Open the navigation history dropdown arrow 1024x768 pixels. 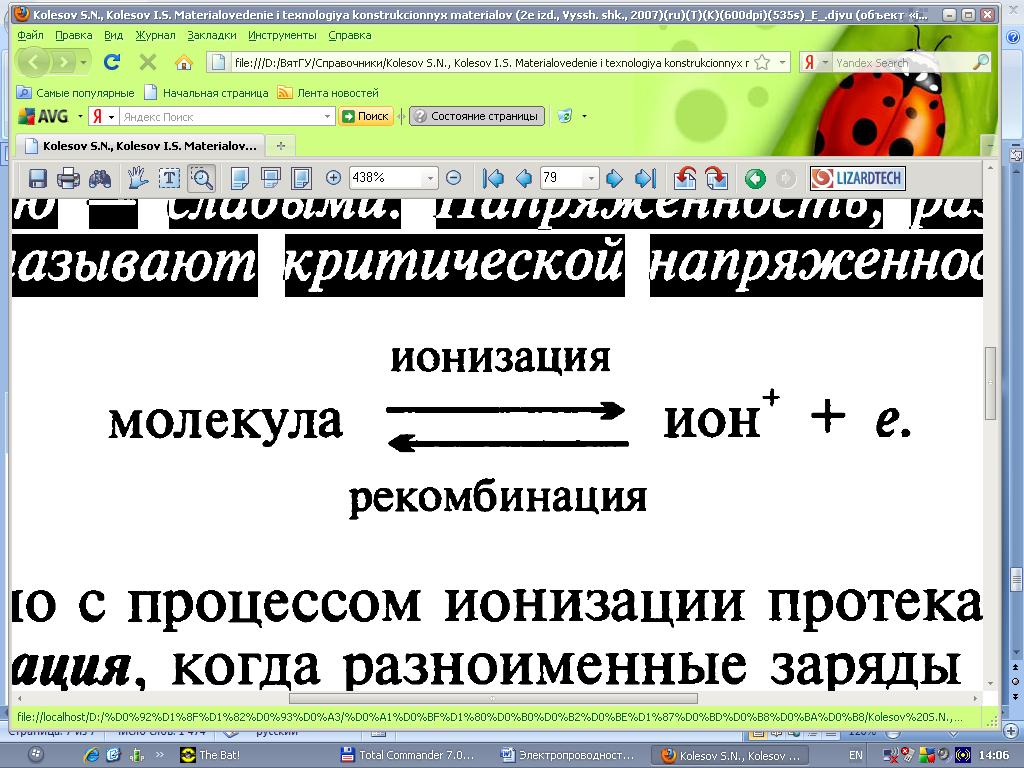point(84,63)
